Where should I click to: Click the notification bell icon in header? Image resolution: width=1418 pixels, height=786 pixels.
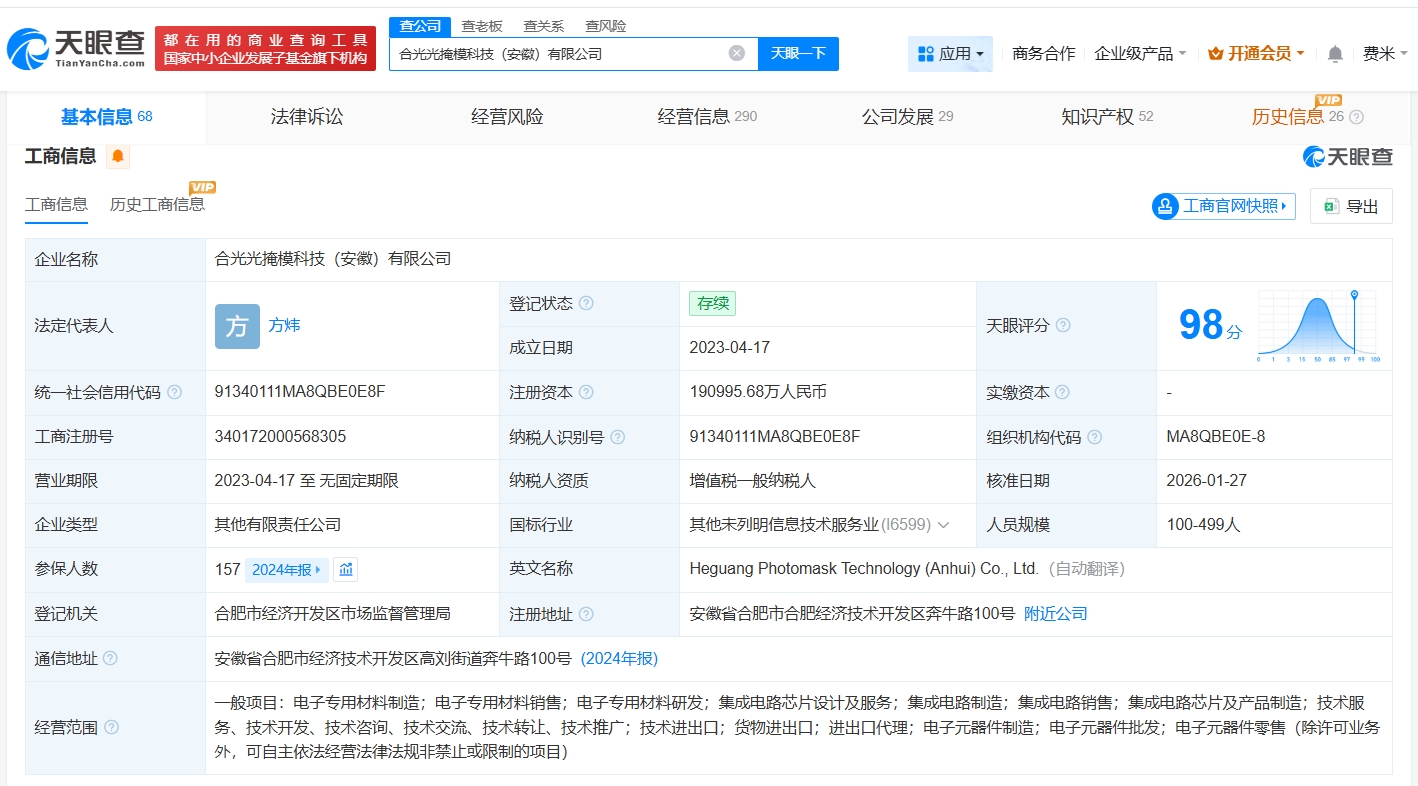pos(1335,54)
